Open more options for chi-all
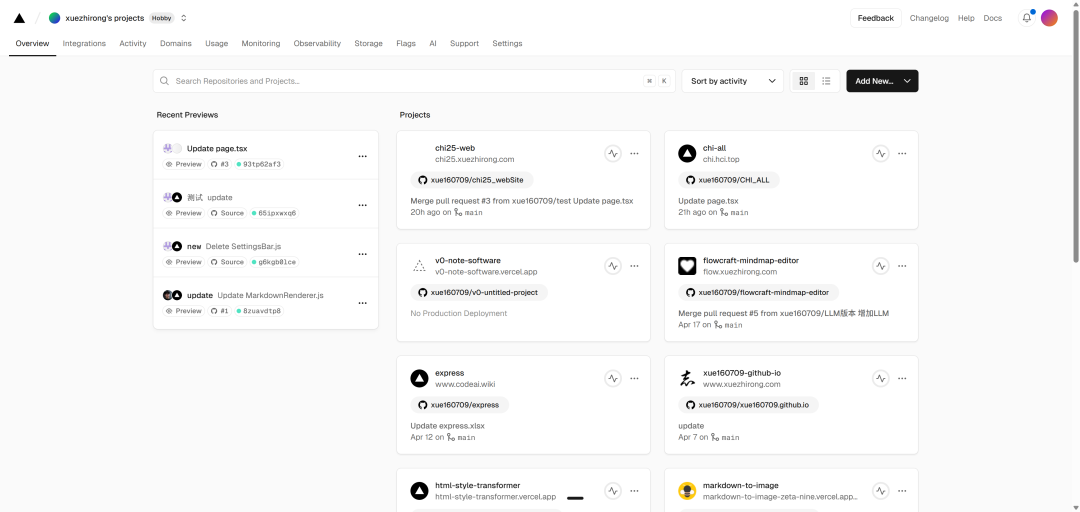Image resolution: width=1080 pixels, height=512 pixels. pos(902,153)
